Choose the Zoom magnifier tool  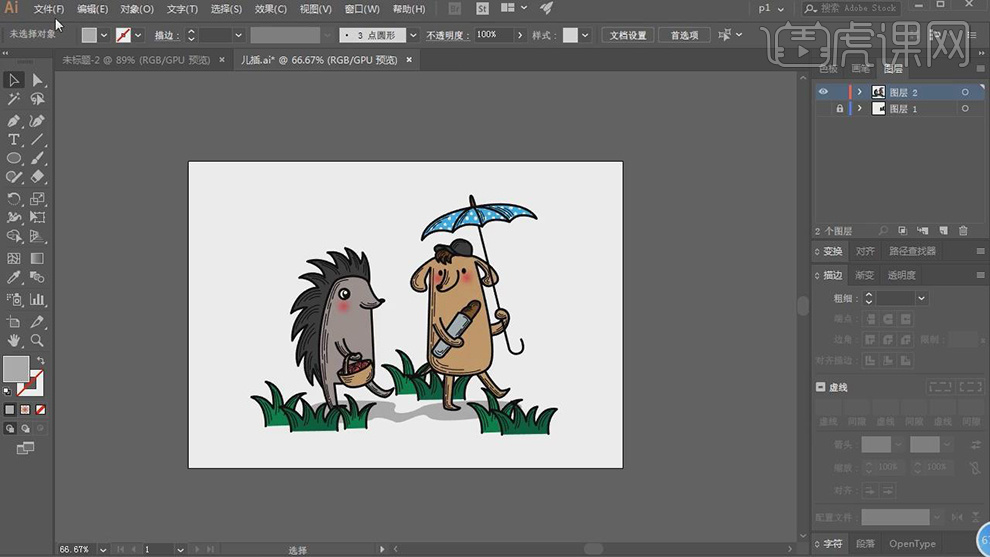click(x=37, y=341)
